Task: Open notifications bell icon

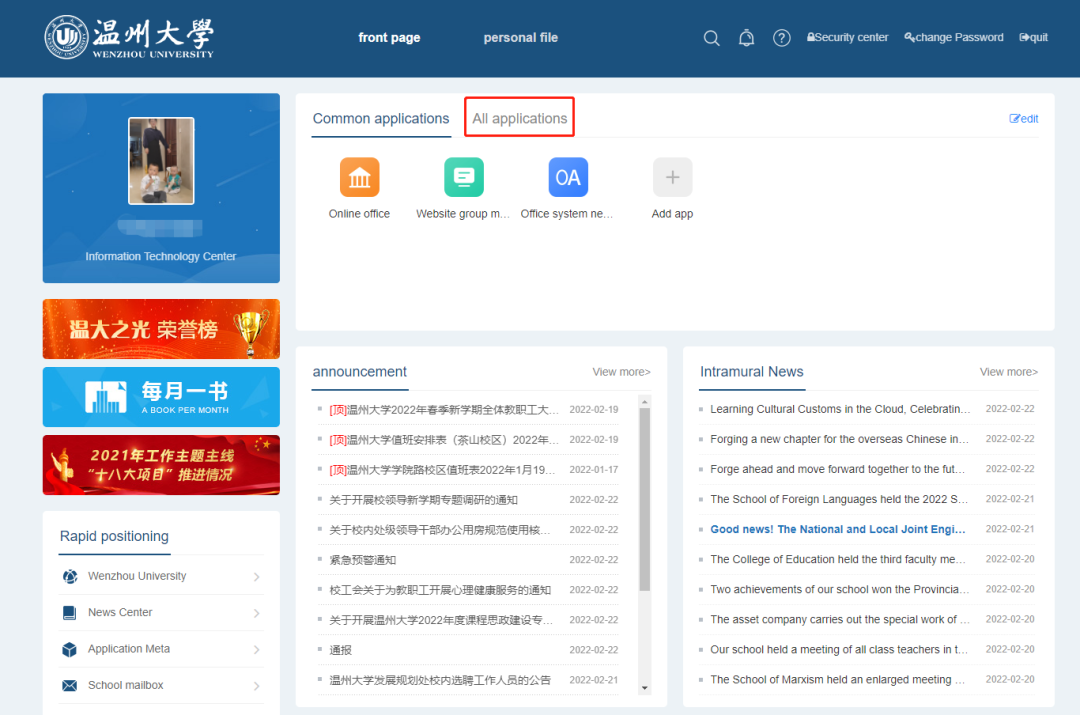Action: click(x=747, y=38)
